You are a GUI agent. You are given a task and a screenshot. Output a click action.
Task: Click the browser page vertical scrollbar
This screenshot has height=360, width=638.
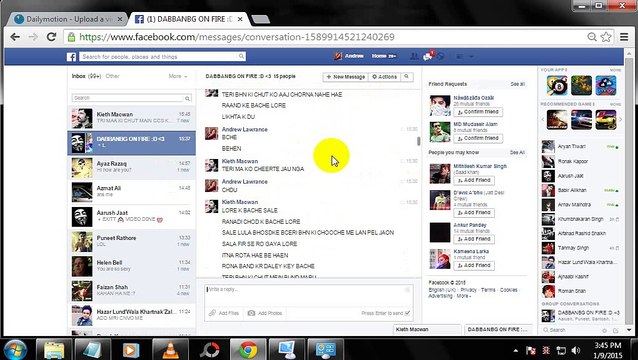click(x=629, y=191)
